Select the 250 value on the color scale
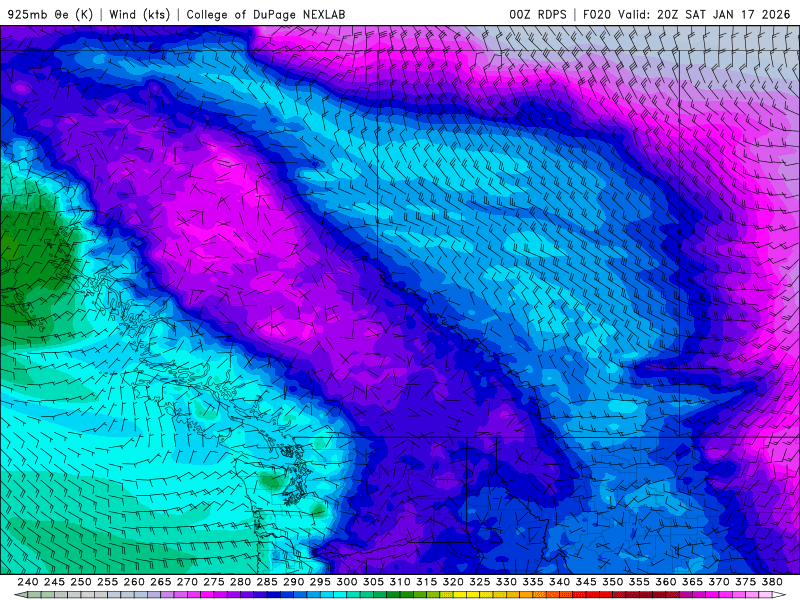 (81, 582)
